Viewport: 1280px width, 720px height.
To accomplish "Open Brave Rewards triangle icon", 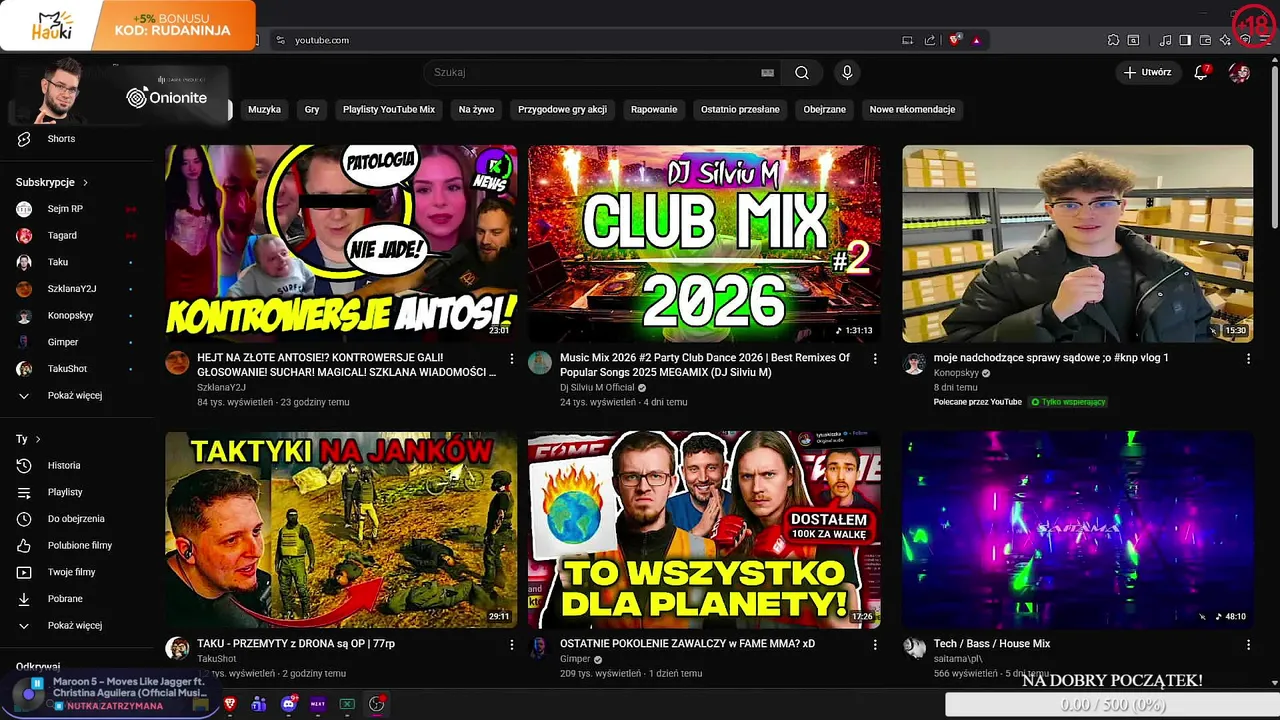I will [x=976, y=40].
